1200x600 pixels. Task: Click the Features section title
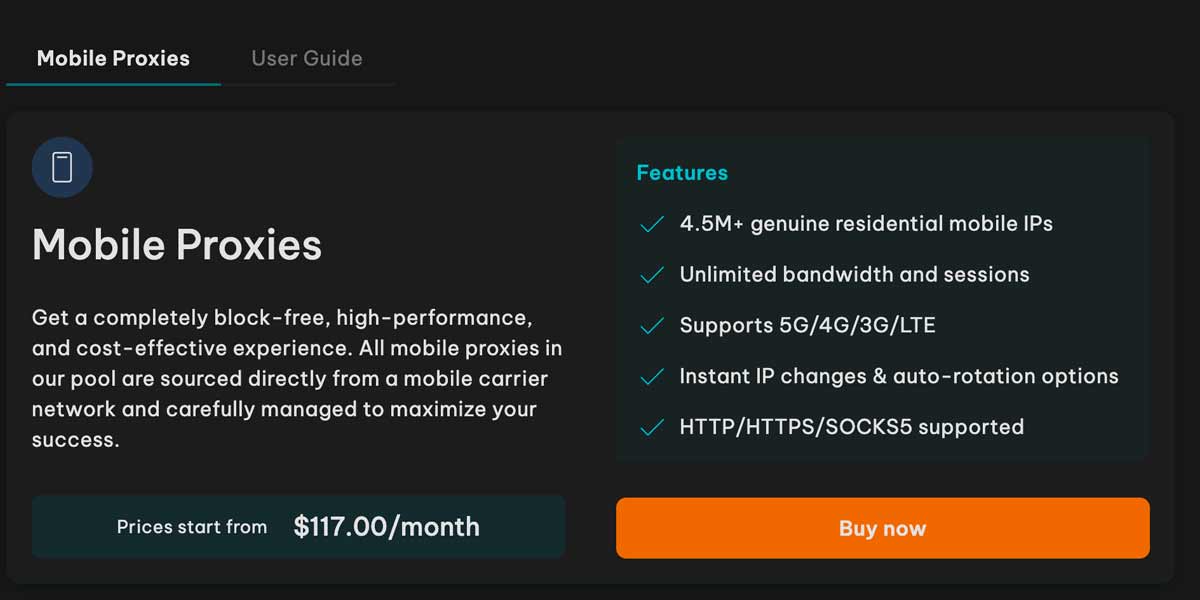point(682,173)
